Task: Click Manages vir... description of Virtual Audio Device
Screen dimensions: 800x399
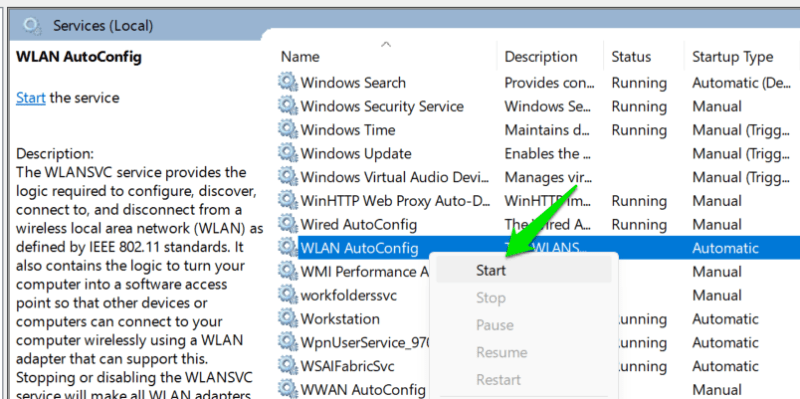Action: (548, 177)
